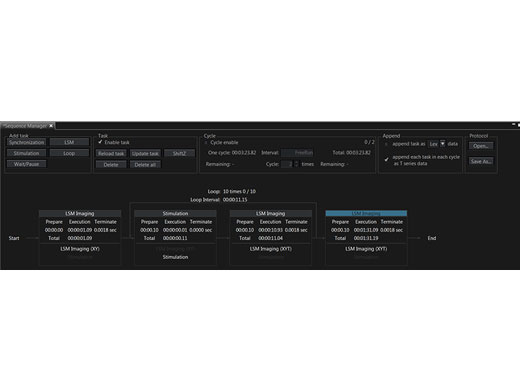Click the Start label of the sequence
This screenshot has height=390, width=520.
point(14,238)
